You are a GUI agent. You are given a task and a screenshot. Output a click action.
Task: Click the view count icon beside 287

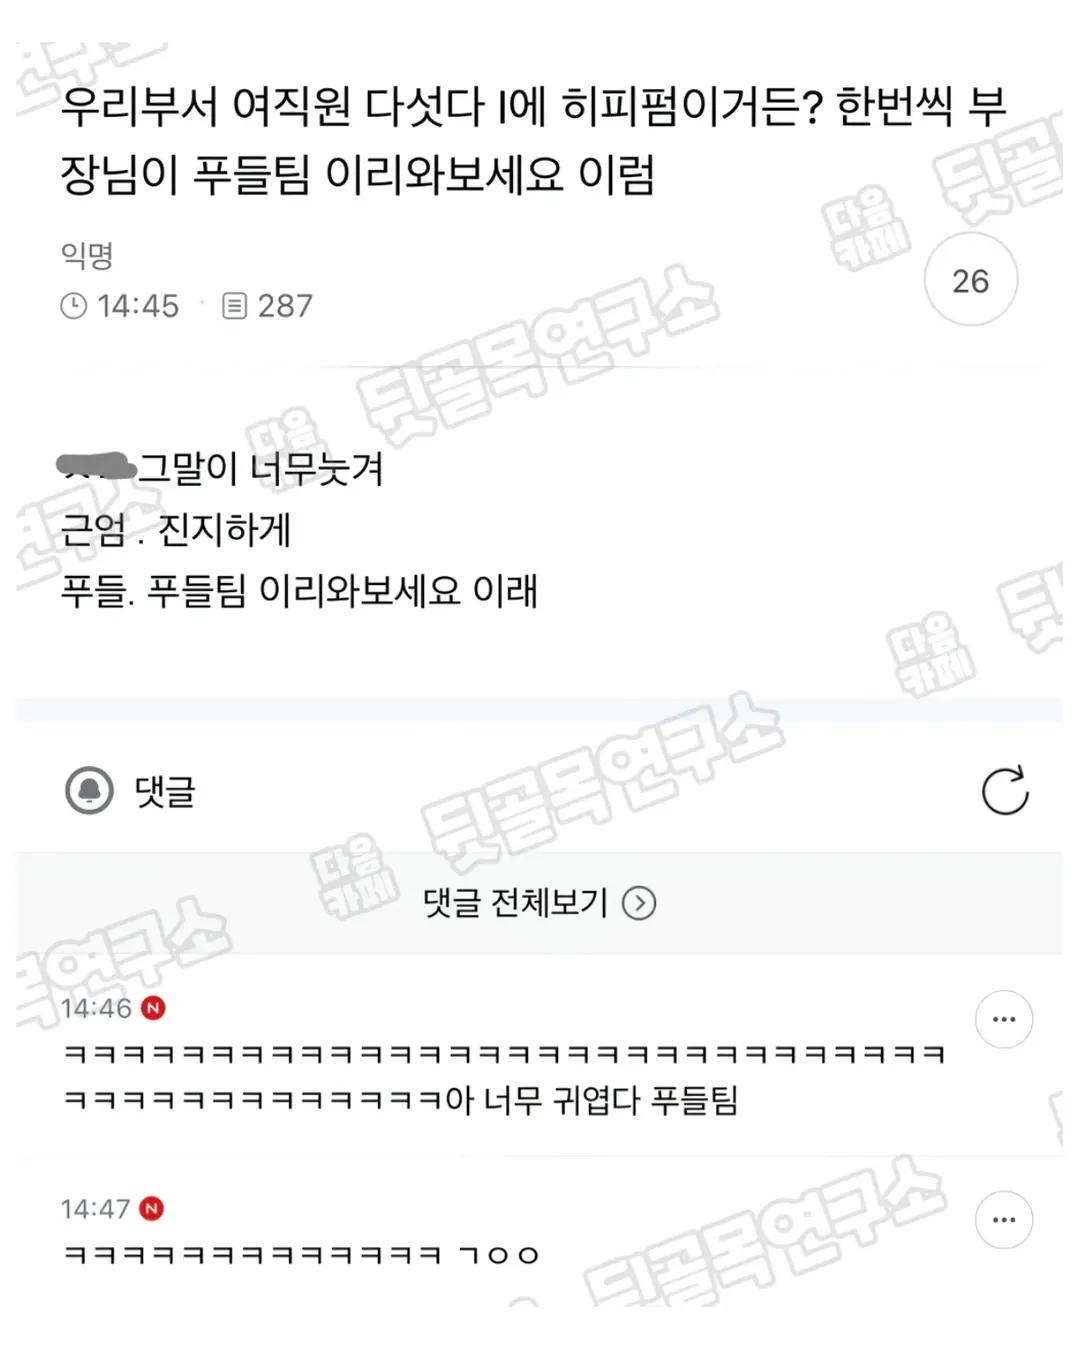coord(234,306)
